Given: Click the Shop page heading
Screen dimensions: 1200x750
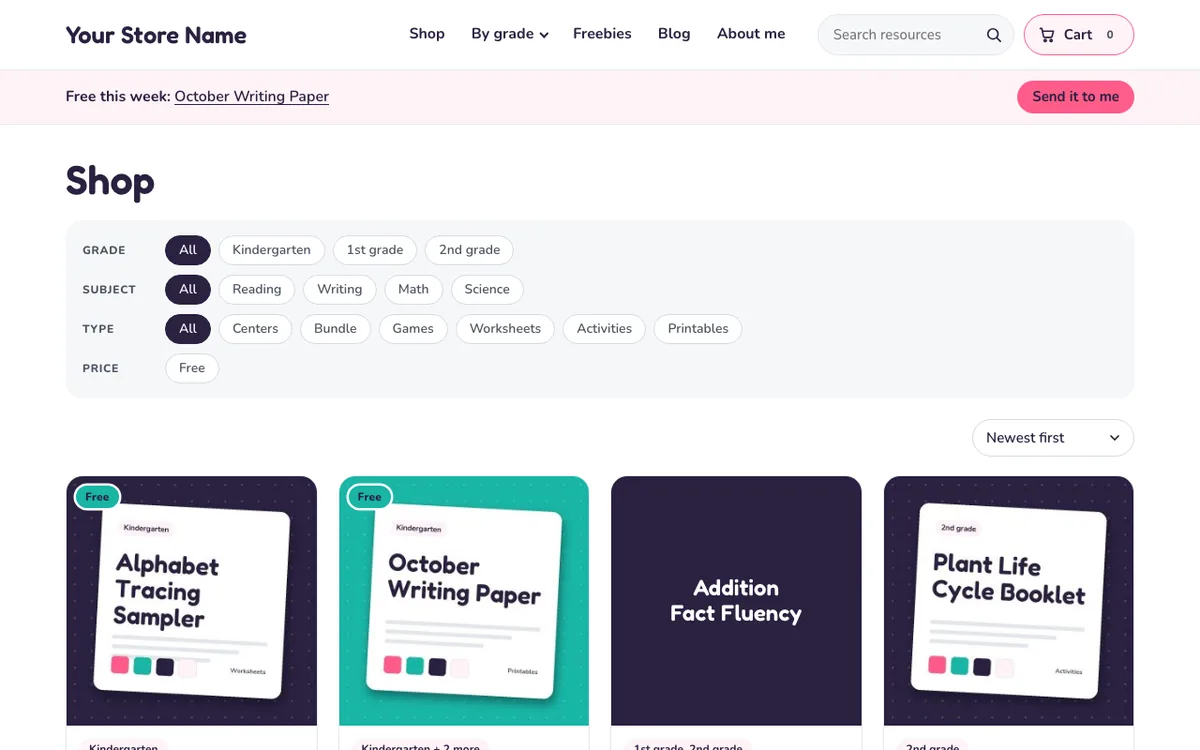Looking at the screenshot, I should point(110,182).
